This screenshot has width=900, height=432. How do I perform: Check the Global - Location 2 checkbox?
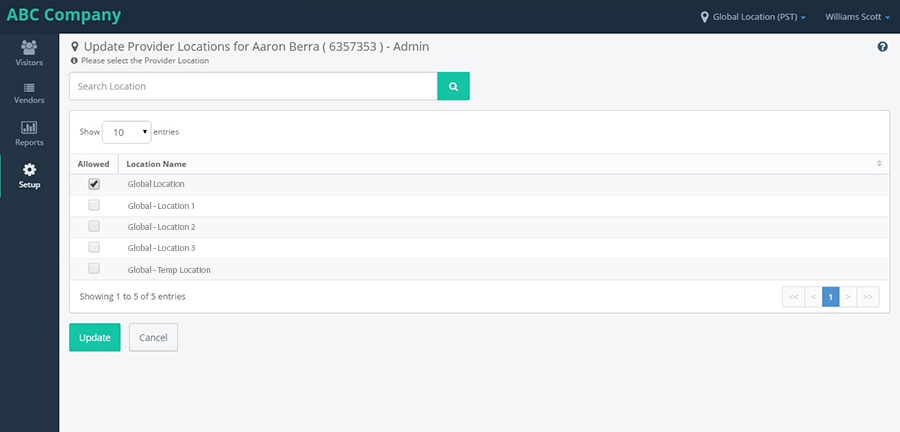click(94, 227)
